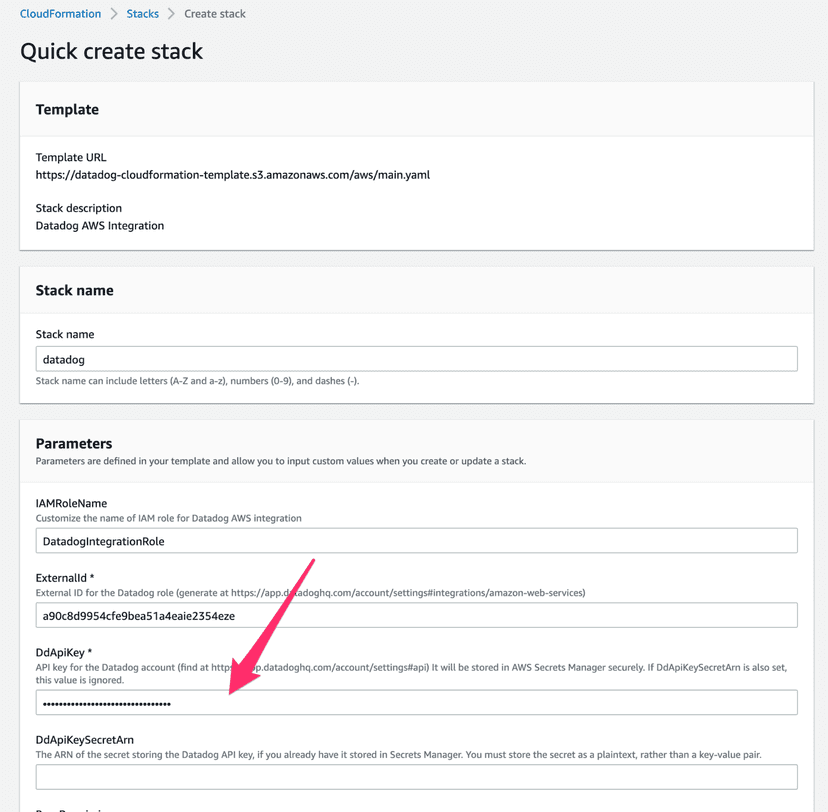Focus the empty DdApiKeySecretArn field
The image size is (828, 812).
click(x=416, y=777)
